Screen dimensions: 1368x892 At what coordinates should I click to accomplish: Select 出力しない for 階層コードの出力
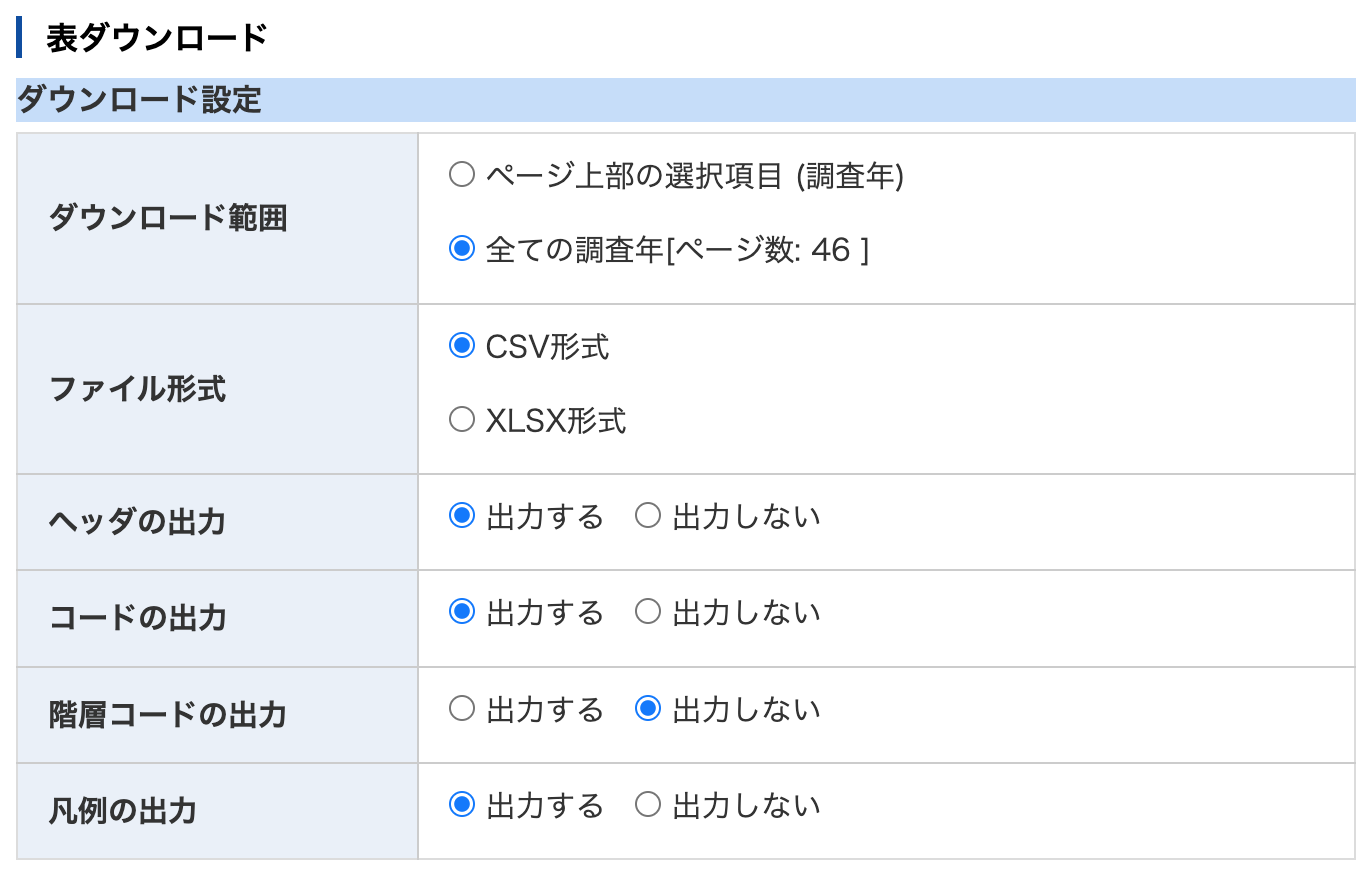click(648, 709)
